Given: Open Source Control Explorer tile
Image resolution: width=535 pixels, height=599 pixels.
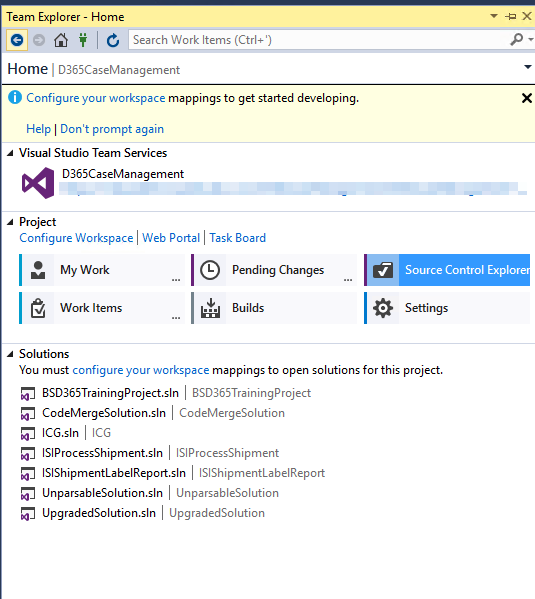Looking at the screenshot, I should pos(447,270).
